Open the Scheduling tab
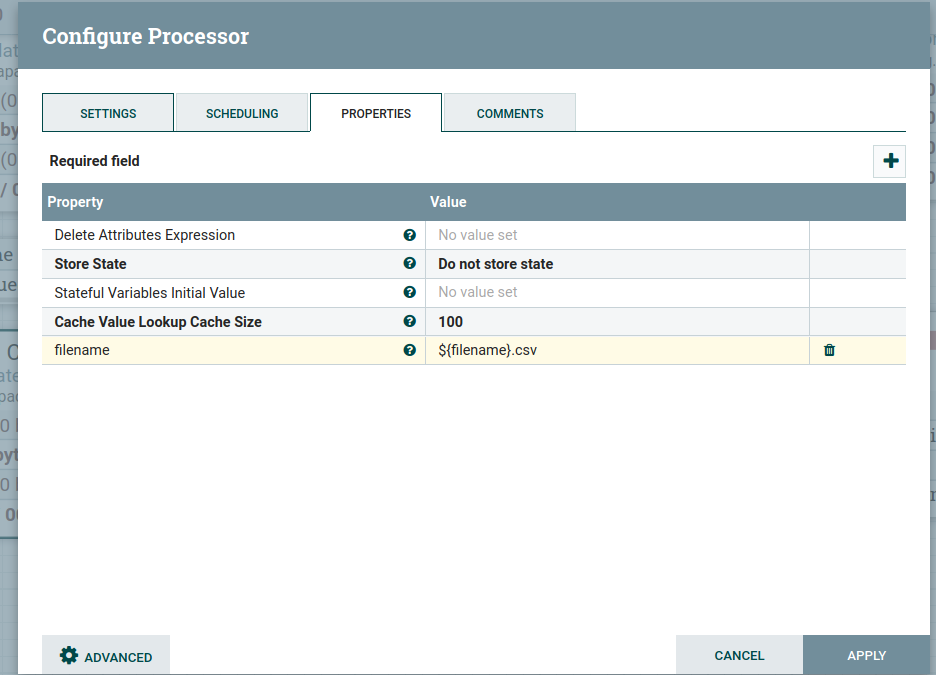This screenshot has width=936, height=675. coord(242,113)
